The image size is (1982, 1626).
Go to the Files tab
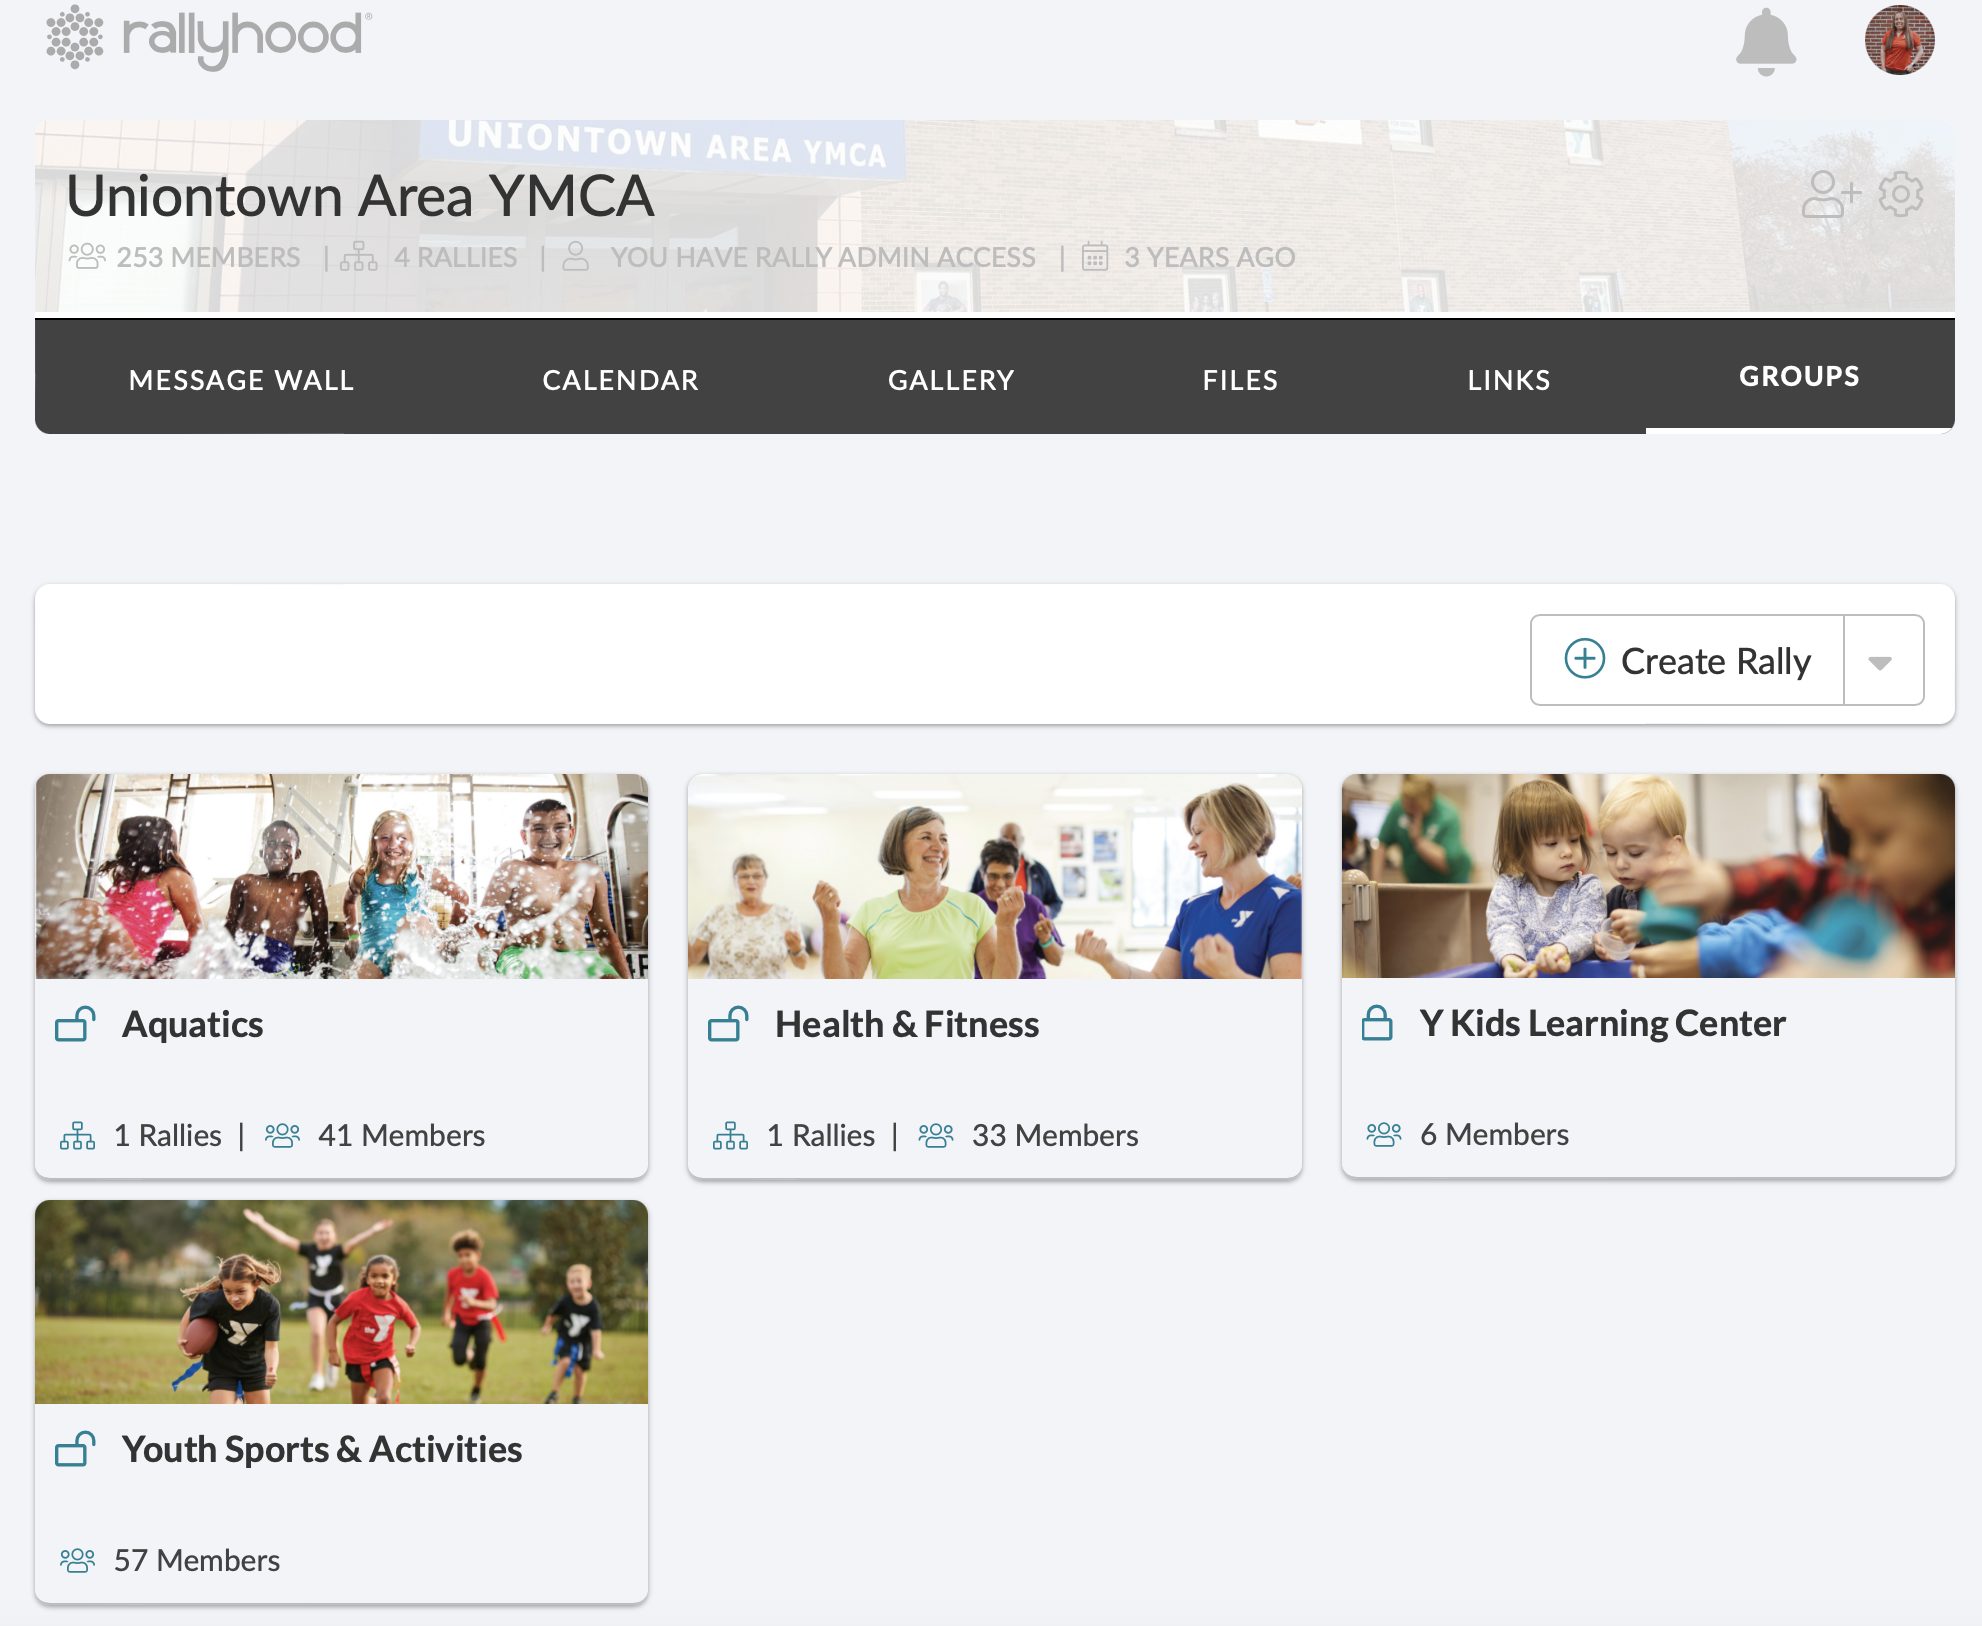click(x=1240, y=380)
